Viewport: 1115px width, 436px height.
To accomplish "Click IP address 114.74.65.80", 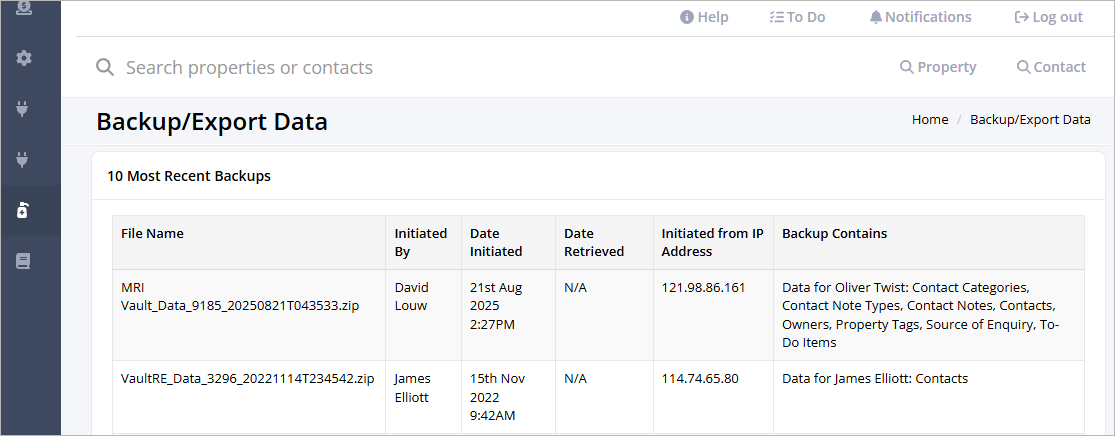I will tap(700, 378).
